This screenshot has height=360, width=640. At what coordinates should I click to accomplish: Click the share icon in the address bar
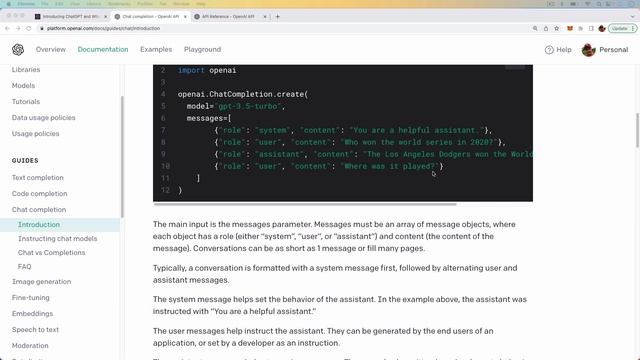pyautogui.click(x=546, y=29)
